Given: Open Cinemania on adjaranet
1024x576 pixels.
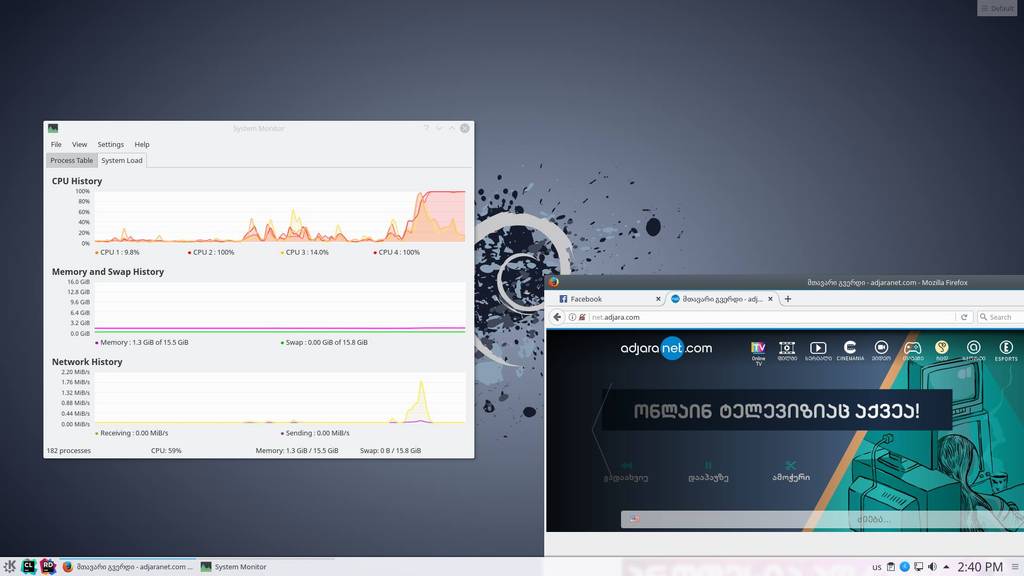Looking at the screenshot, I should pos(850,351).
